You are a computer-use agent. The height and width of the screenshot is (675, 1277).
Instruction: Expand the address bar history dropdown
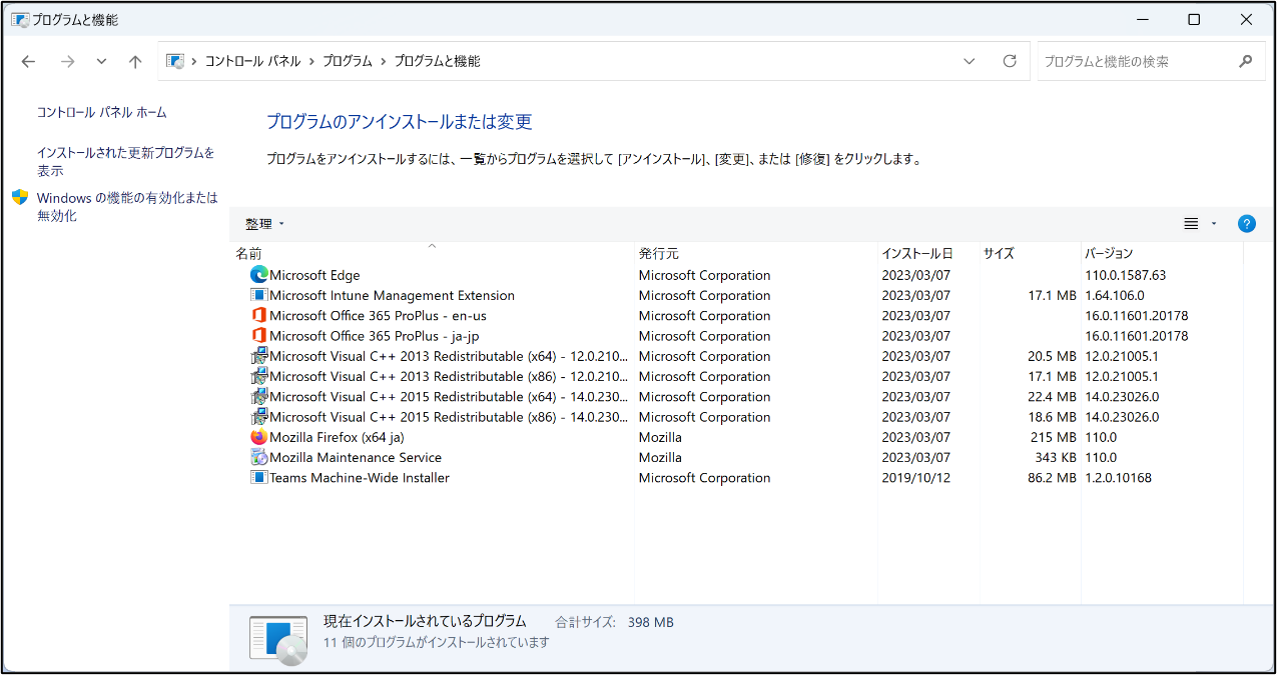969,61
